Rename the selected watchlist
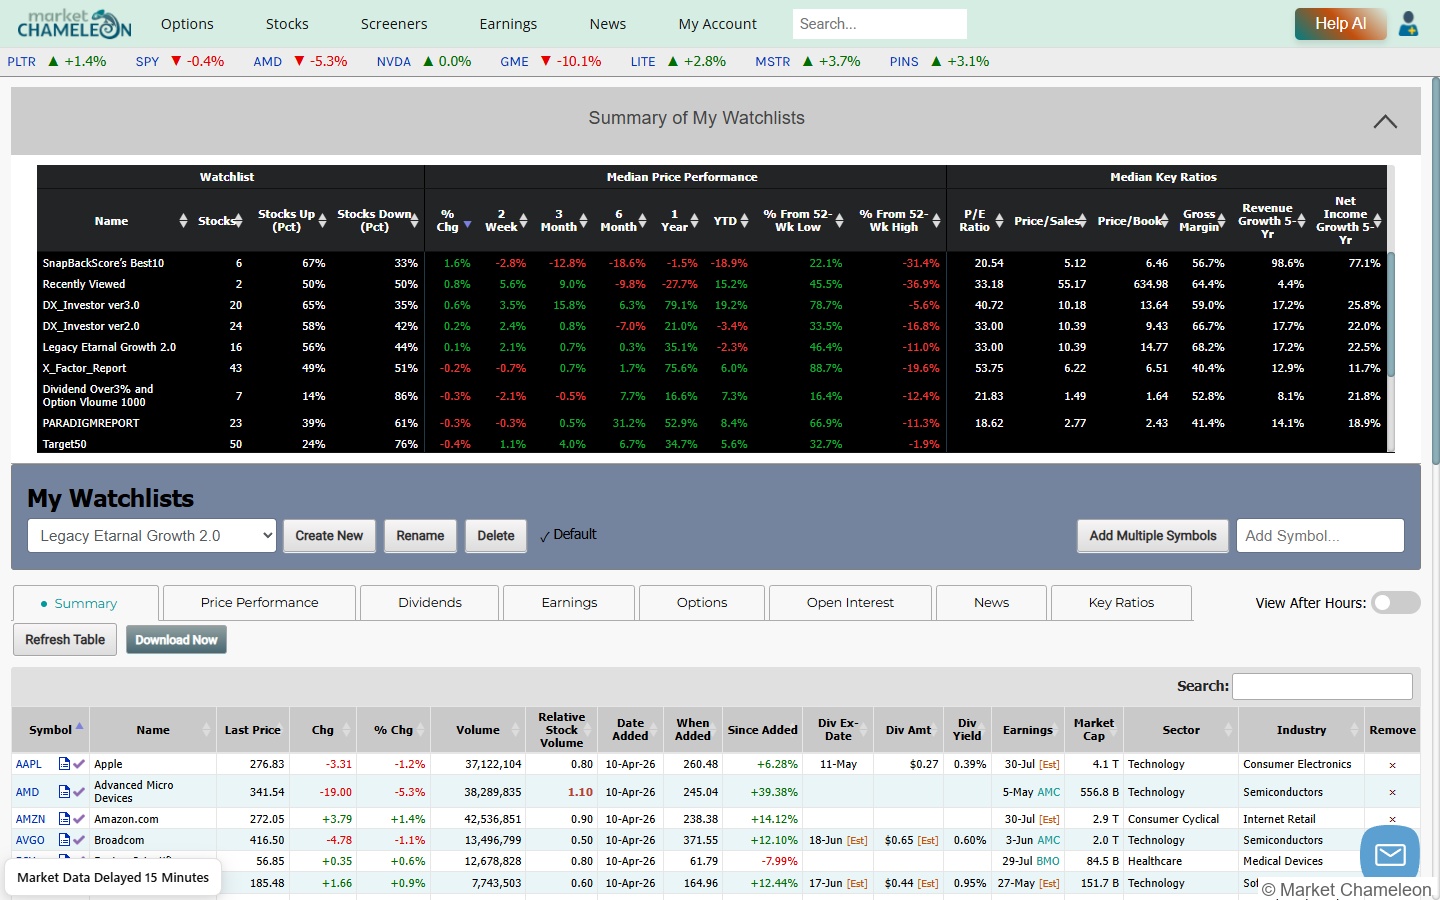The image size is (1440, 900). (x=420, y=536)
